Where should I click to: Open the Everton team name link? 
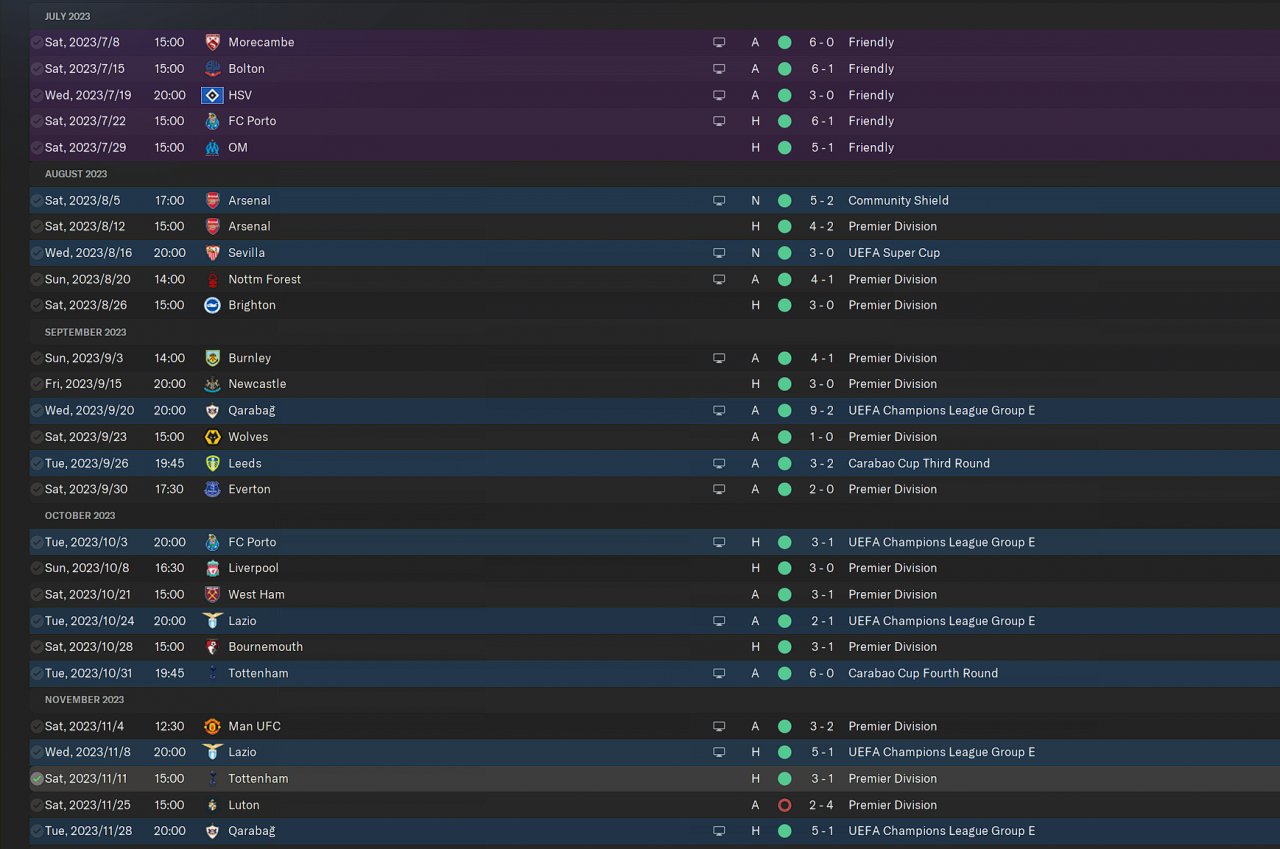tap(249, 489)
